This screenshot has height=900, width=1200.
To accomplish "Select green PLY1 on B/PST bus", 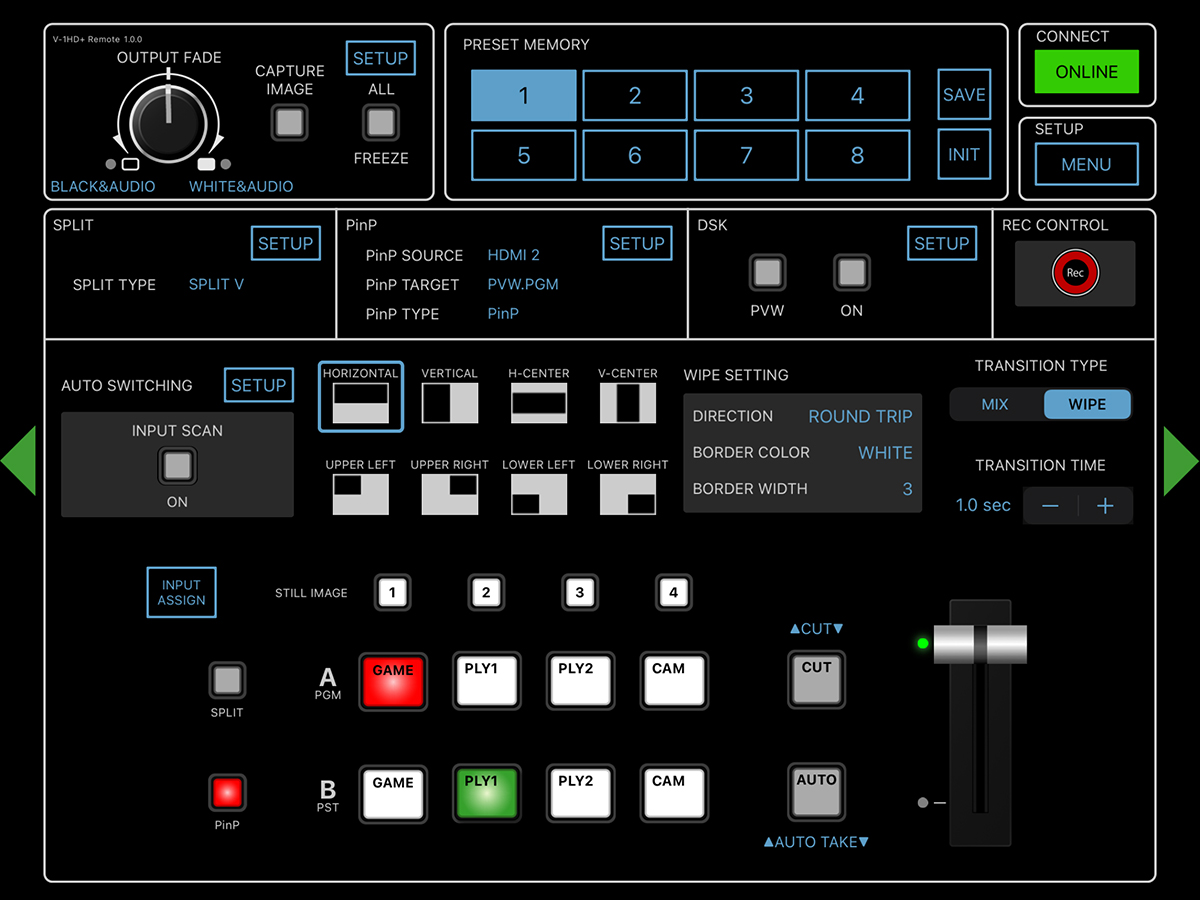I will 486,794.
